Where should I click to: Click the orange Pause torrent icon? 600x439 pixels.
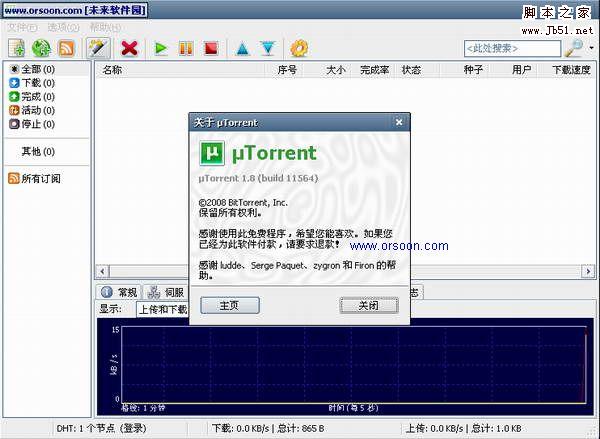(x=186, y=49)
